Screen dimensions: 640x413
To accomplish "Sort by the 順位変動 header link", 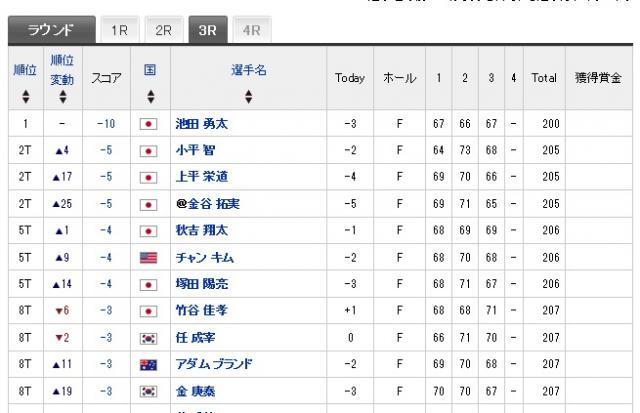I will coord(62,70).
